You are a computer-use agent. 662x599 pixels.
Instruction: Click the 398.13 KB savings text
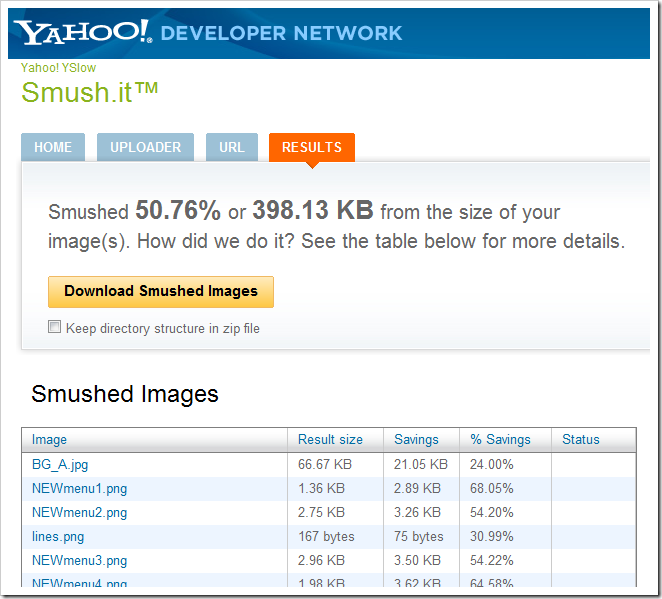coord(313,210)
